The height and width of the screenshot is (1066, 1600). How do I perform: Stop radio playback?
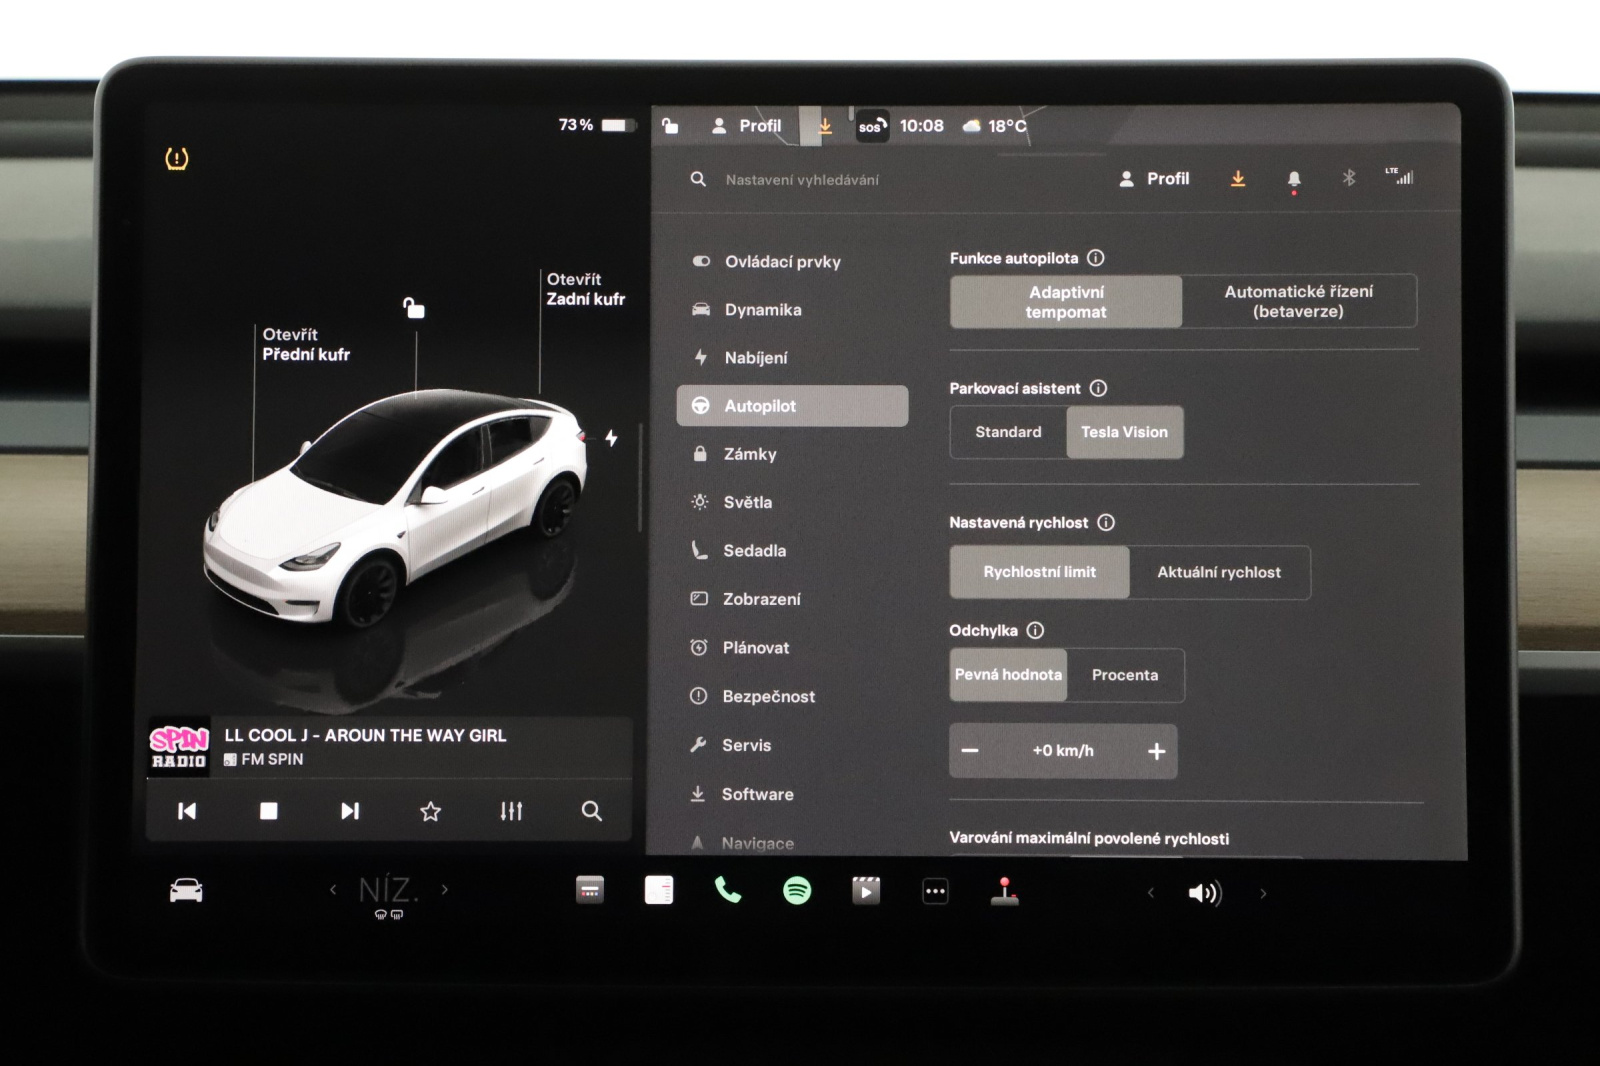(268, 811)
